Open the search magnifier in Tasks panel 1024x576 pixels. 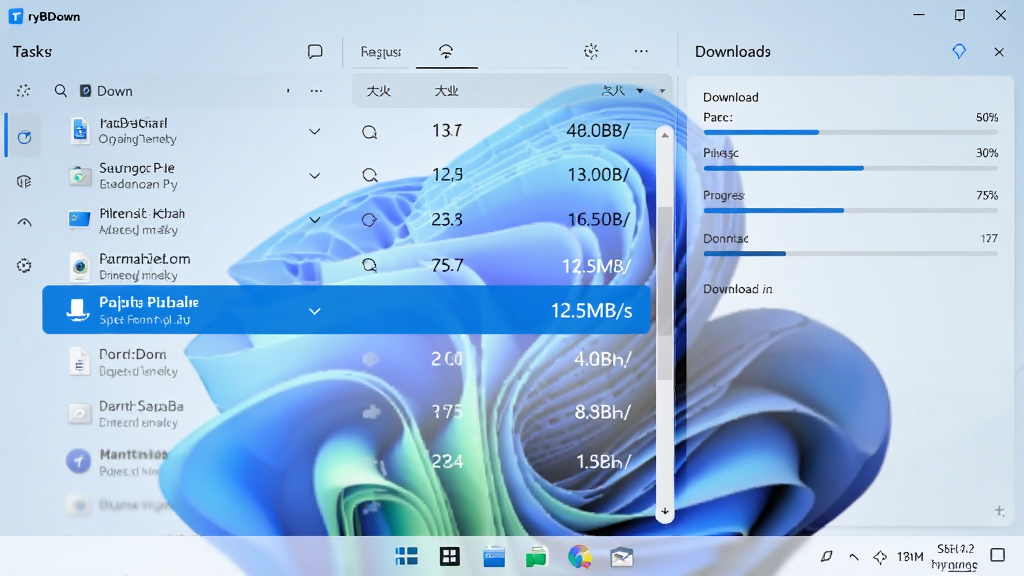(x=61, y=91)
